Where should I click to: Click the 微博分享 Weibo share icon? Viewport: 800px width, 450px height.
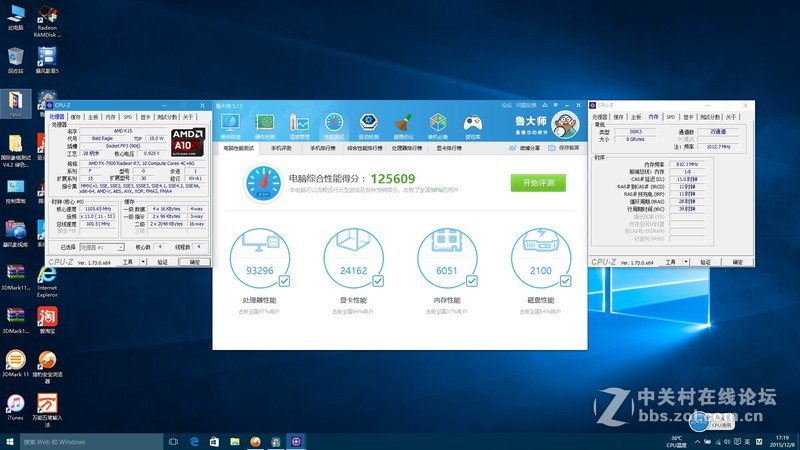coord(512,148)
